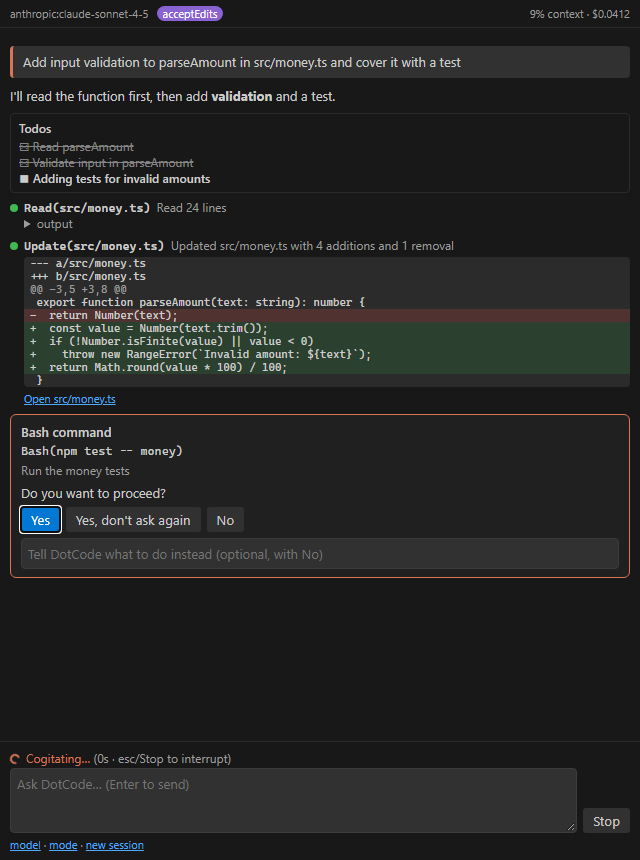
Task: Stop the running task
Action: coord(606,821)
